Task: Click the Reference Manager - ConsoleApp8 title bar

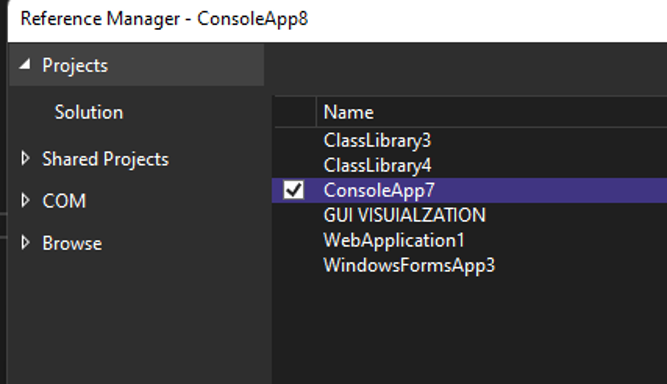Action: coord(337,20)
